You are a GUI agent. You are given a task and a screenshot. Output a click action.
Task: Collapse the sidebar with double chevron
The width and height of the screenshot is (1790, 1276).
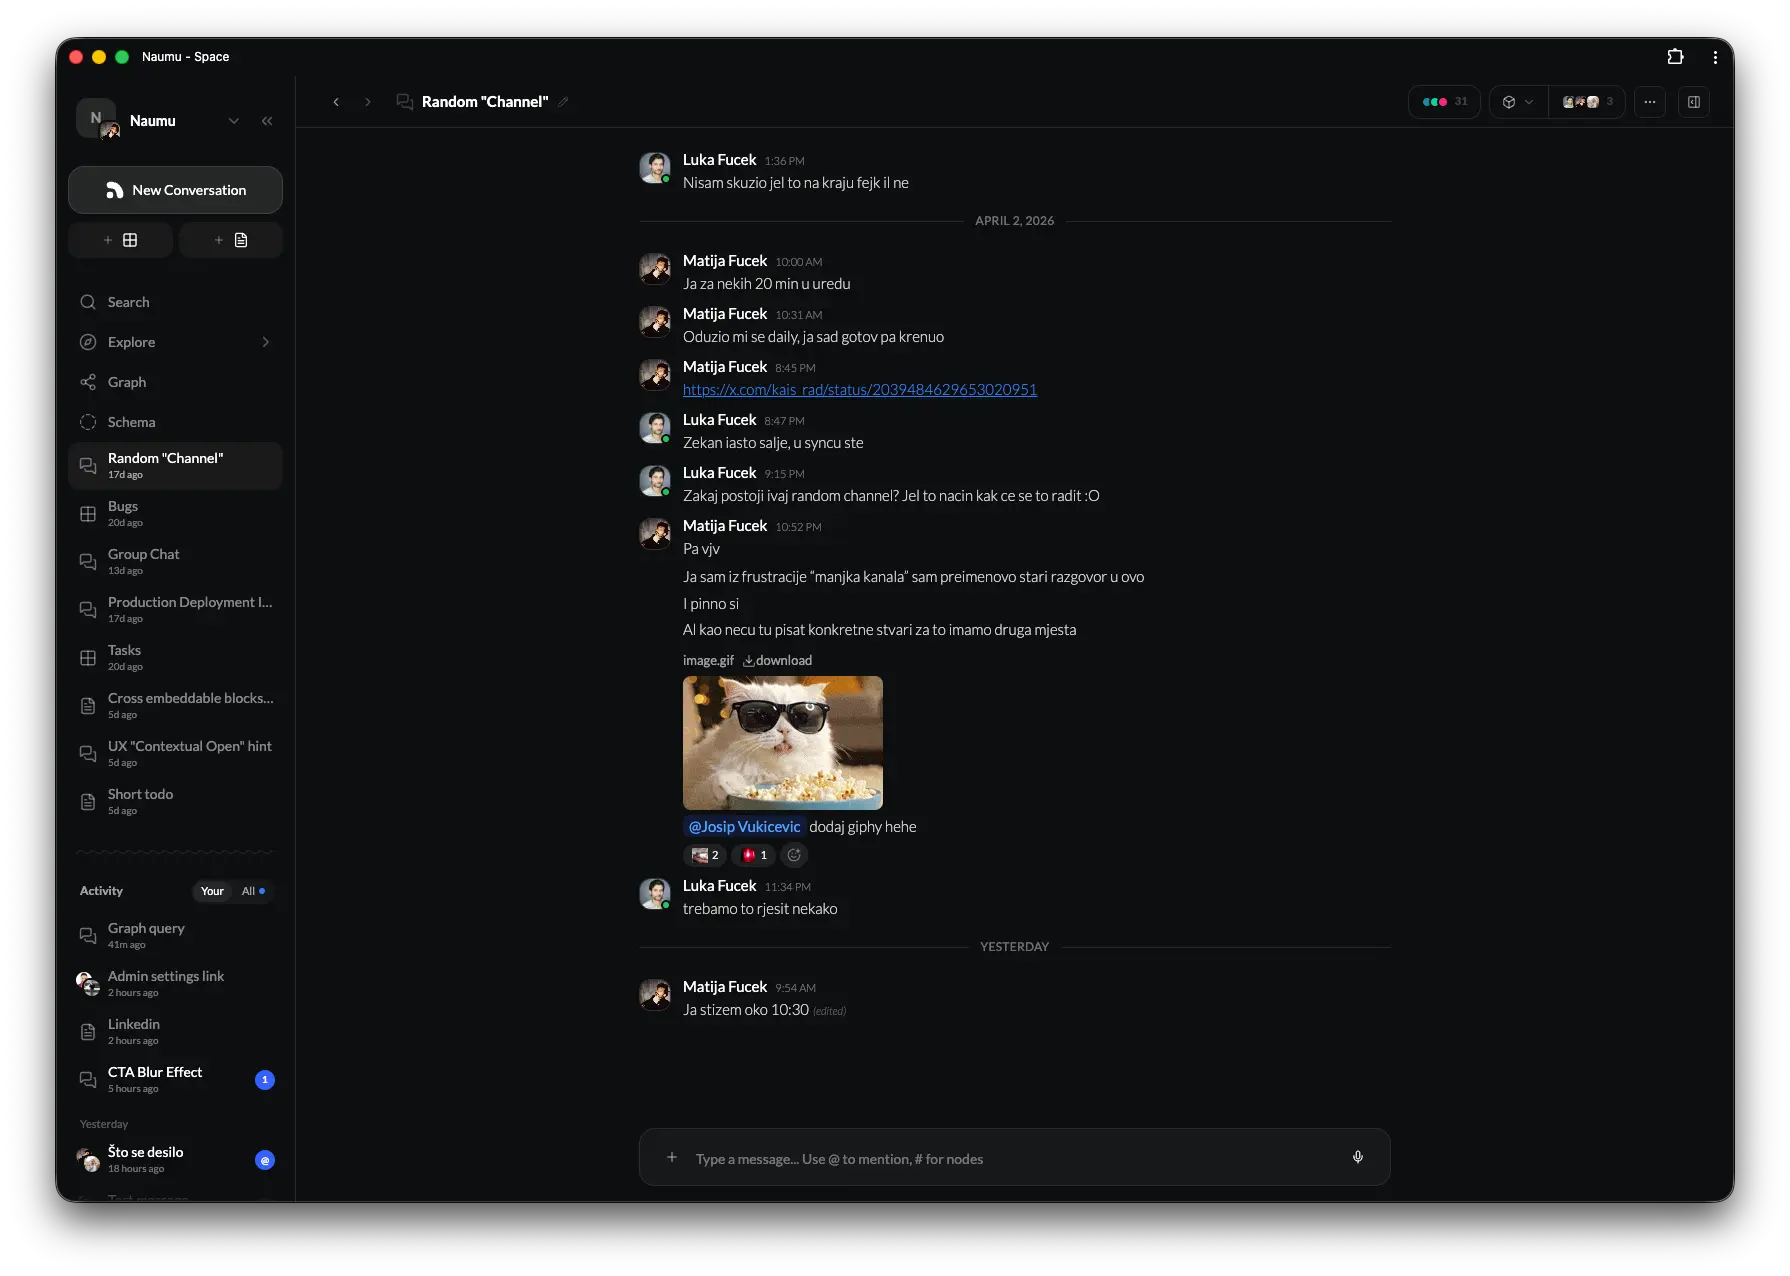coord(267,121)
